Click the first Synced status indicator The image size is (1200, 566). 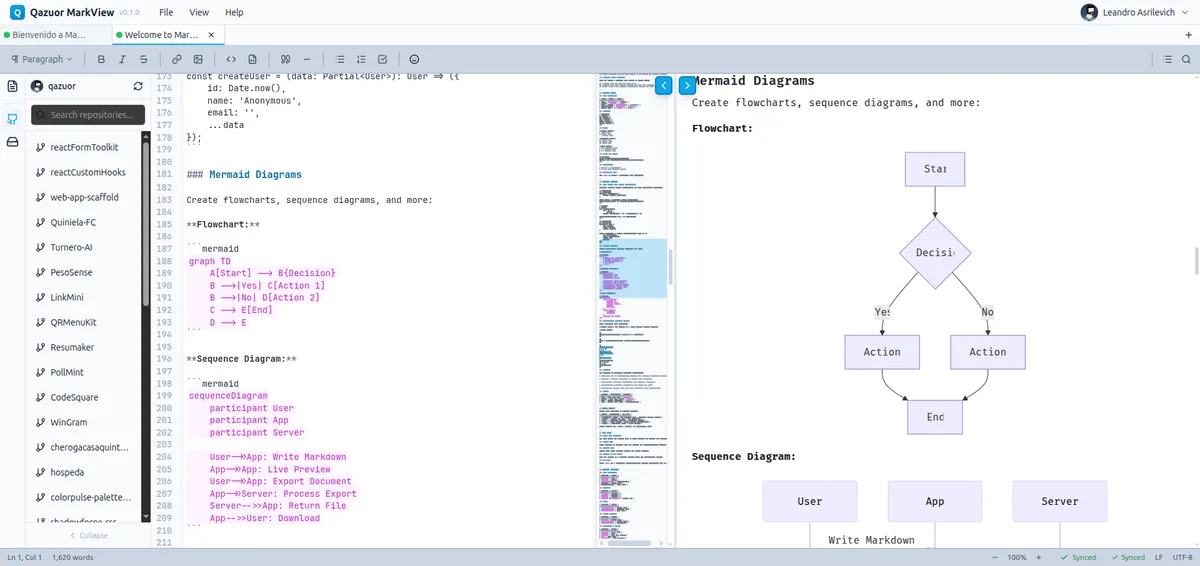tap(1078, 557)
